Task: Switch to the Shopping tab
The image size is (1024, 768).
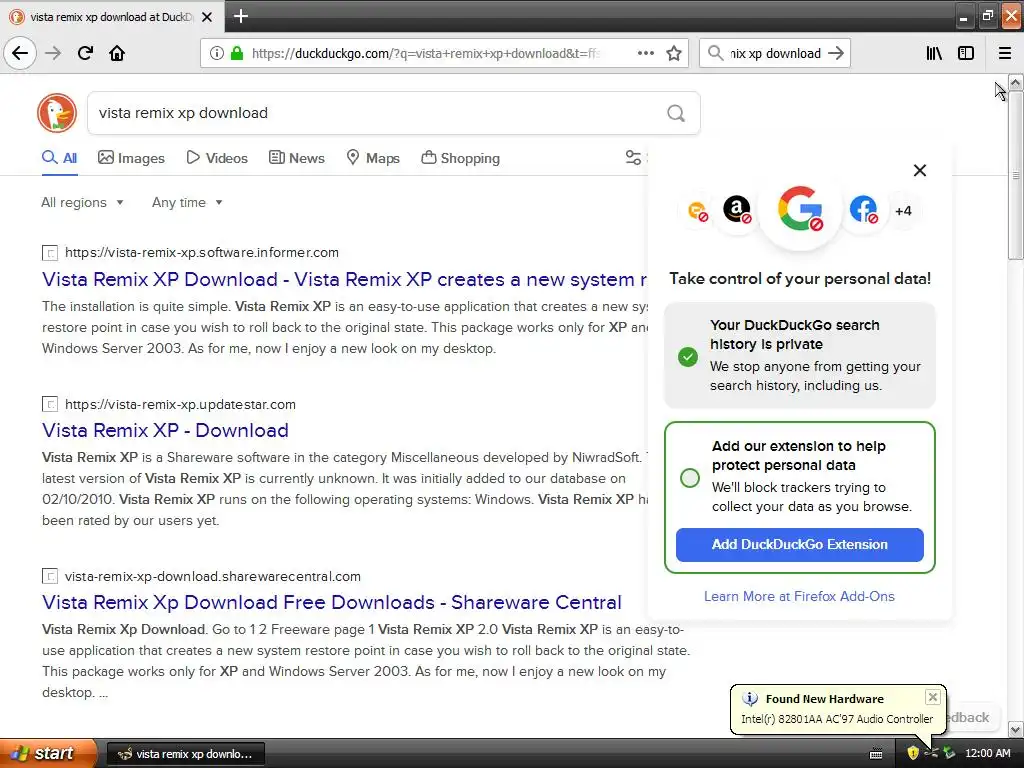Action: (460, 158)
